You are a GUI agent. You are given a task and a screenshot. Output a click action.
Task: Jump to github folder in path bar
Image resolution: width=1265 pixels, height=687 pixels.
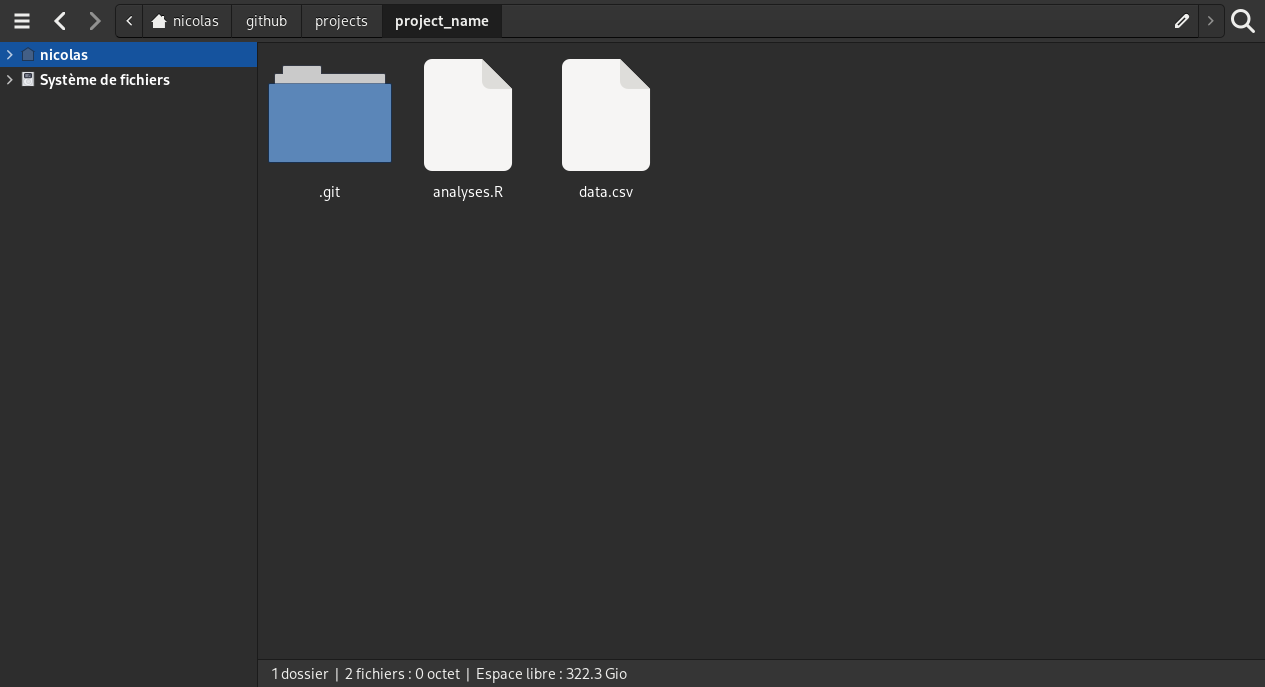(266, 21)
